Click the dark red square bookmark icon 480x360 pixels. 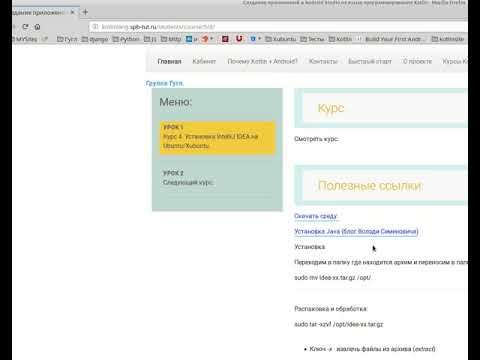pos(225,39)
